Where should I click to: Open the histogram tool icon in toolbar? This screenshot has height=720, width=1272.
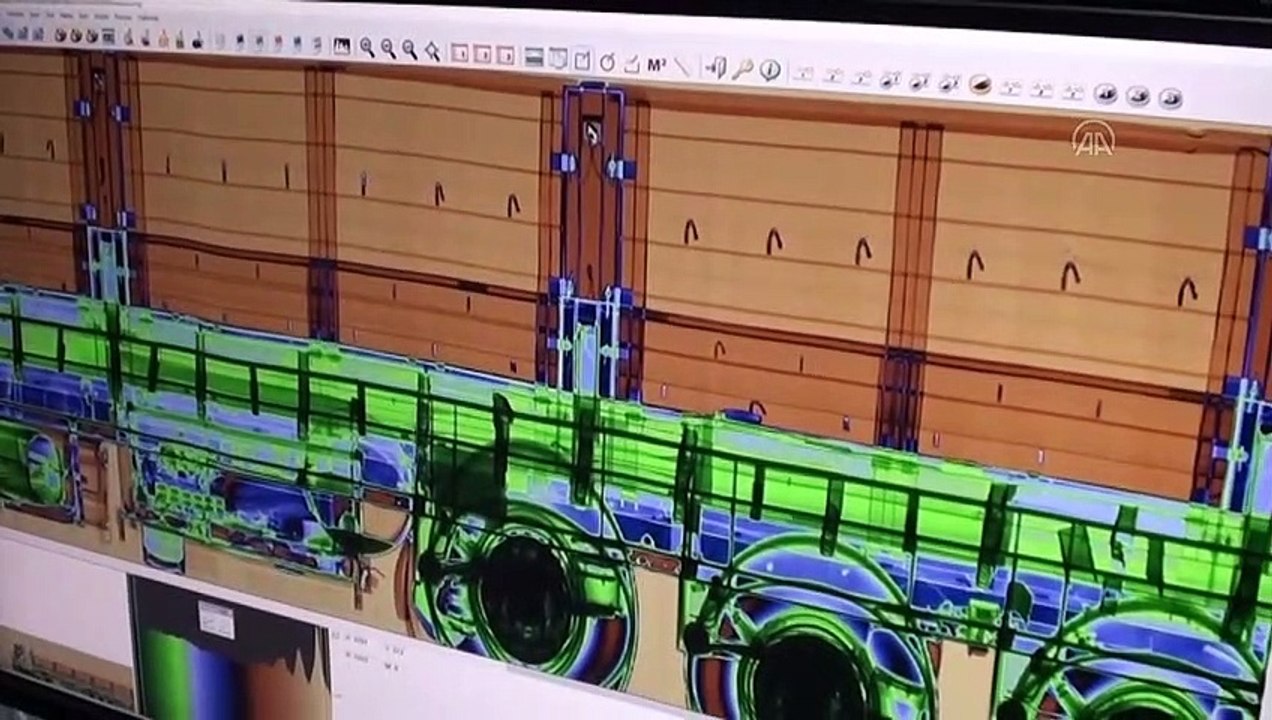tap(342, 46)
